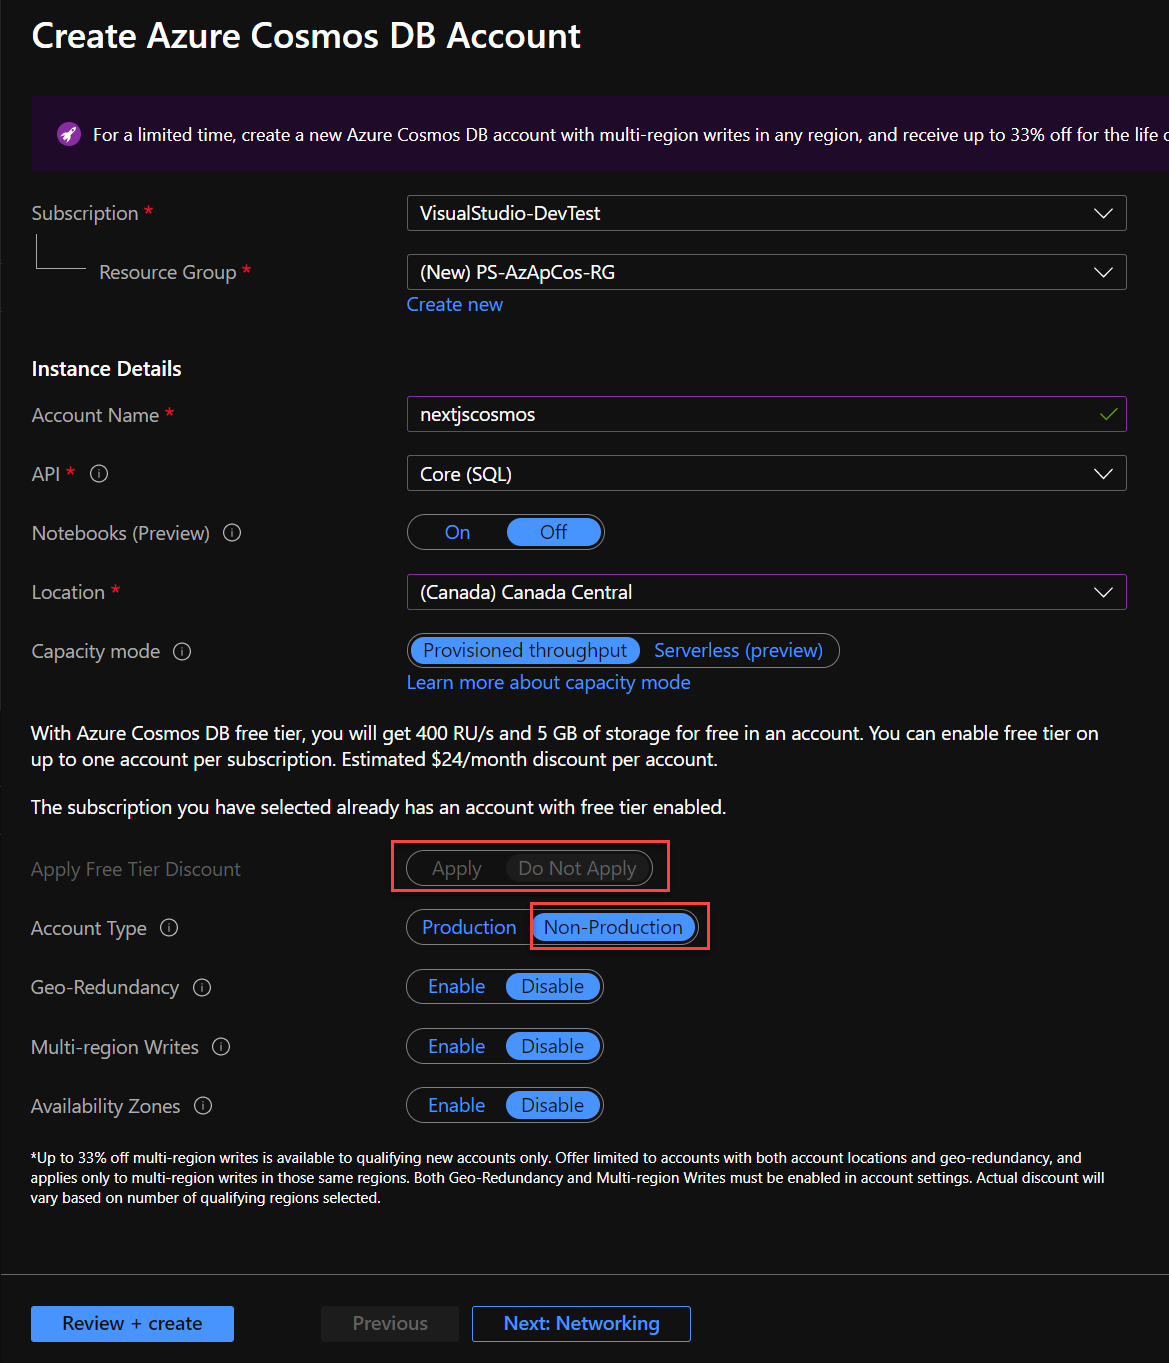This screenshot has height=1363, width=1169.
Task: Click the Create new resource group link
Action: click(454, 305)
